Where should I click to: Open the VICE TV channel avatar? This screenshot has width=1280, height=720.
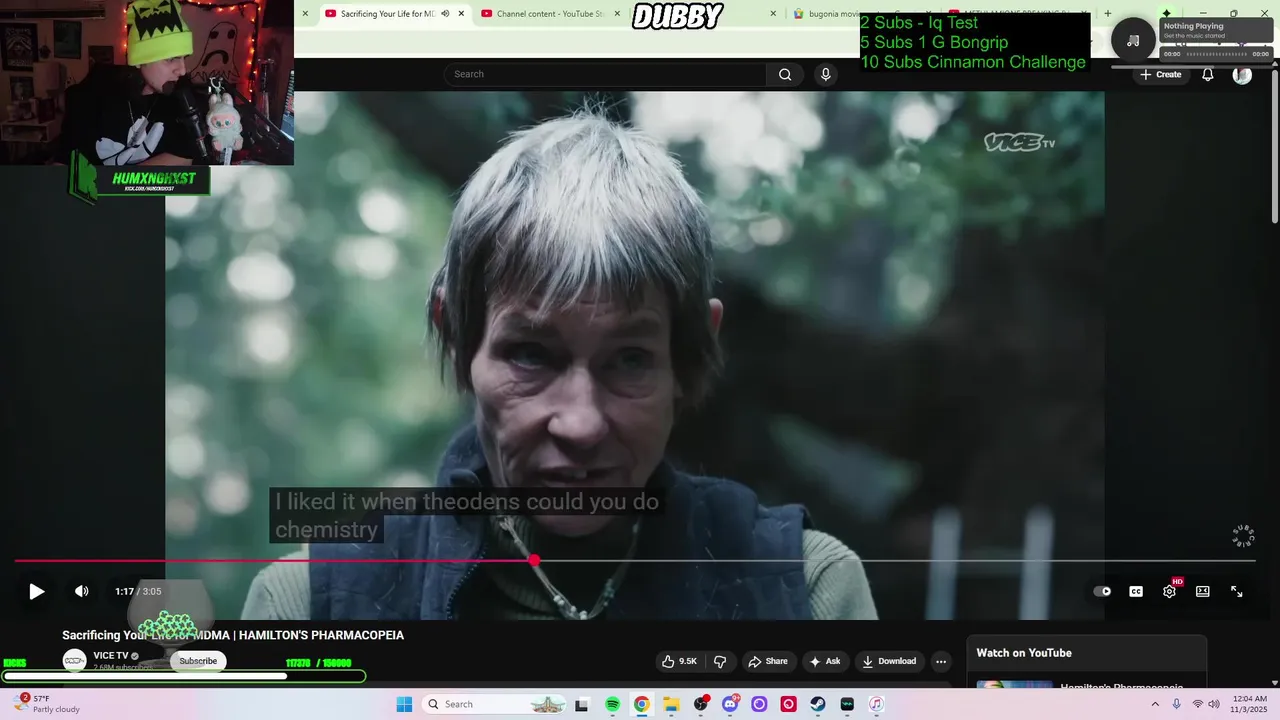pyautogui.click(x=74, y=661)
